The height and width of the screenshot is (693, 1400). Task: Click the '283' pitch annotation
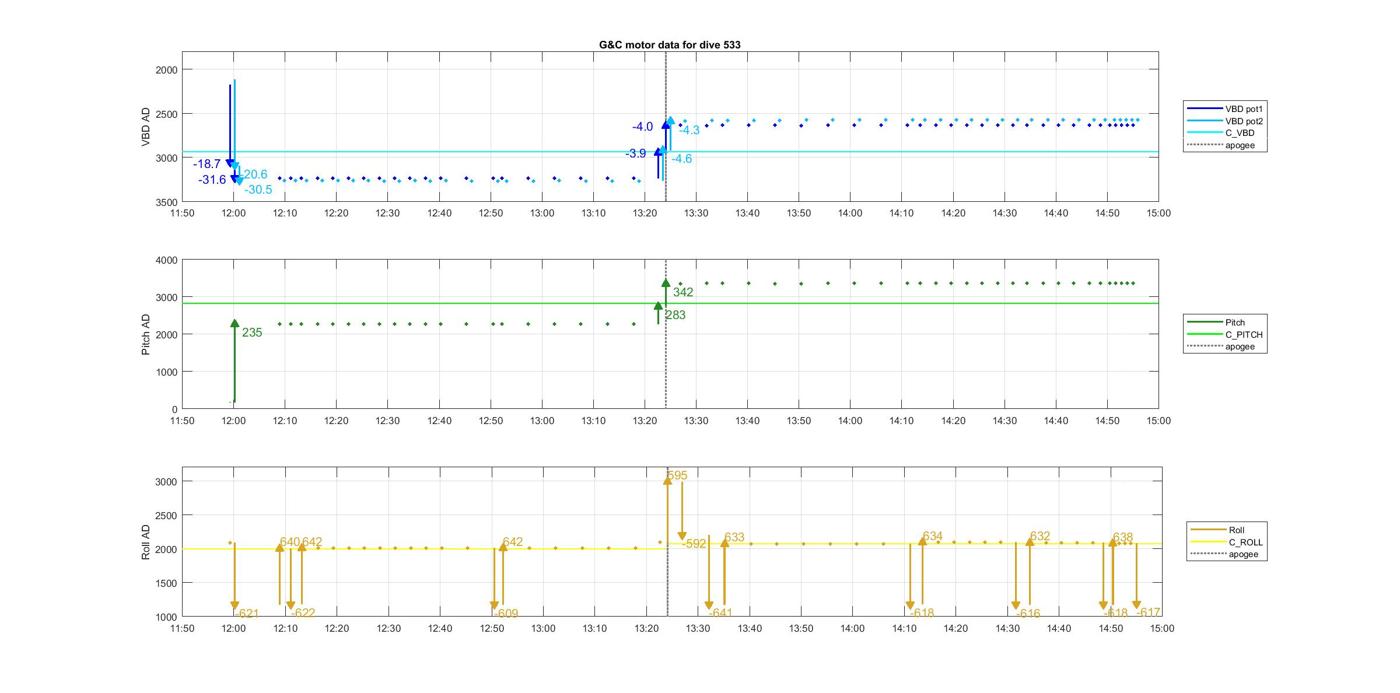point(675,316)
